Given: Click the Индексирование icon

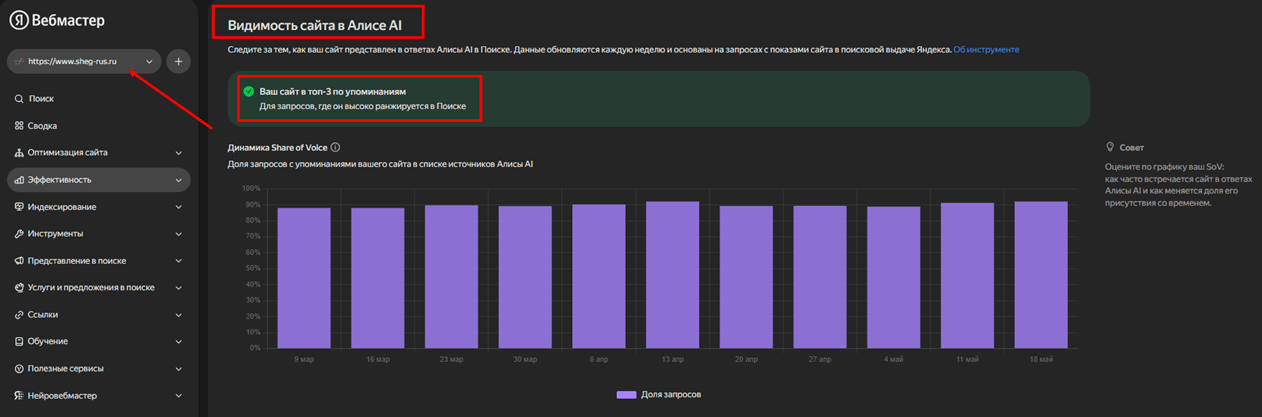Looking at the screenshot, I should [x=19, y=207].
